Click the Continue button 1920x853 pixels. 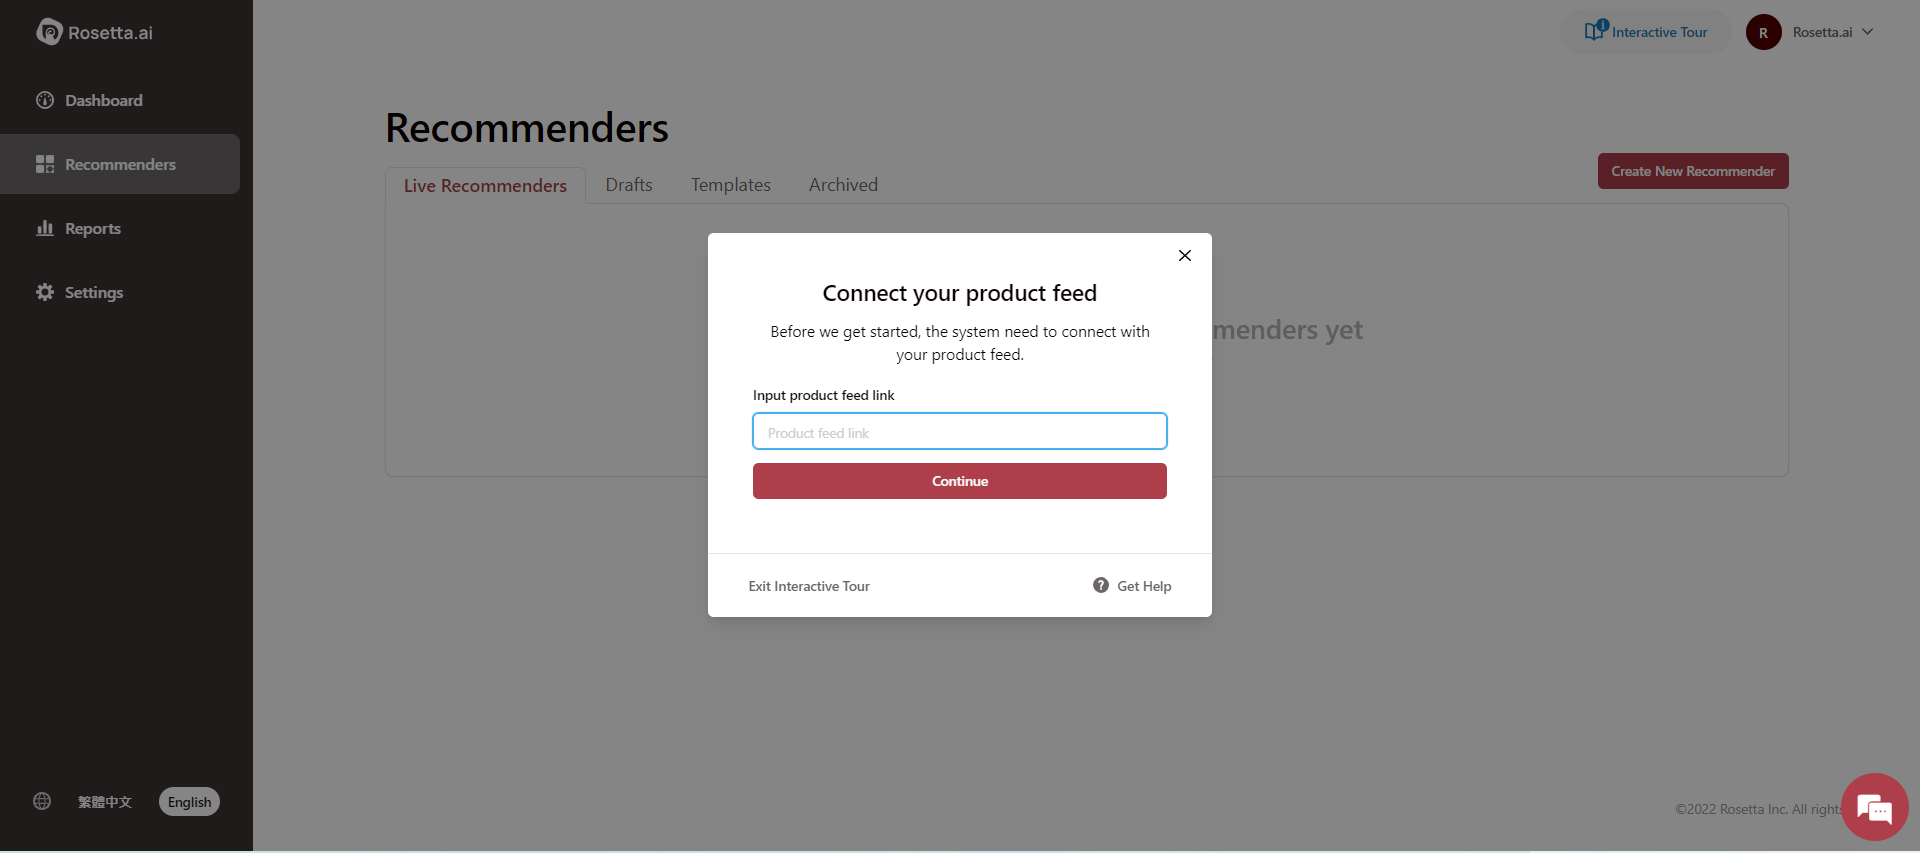960,481
